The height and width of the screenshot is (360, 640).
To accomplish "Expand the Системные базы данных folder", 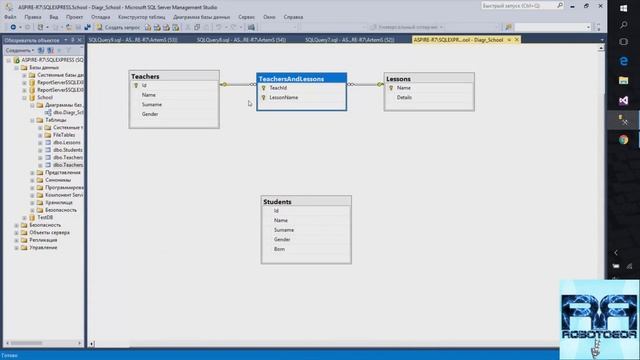I will coord(24,75).
